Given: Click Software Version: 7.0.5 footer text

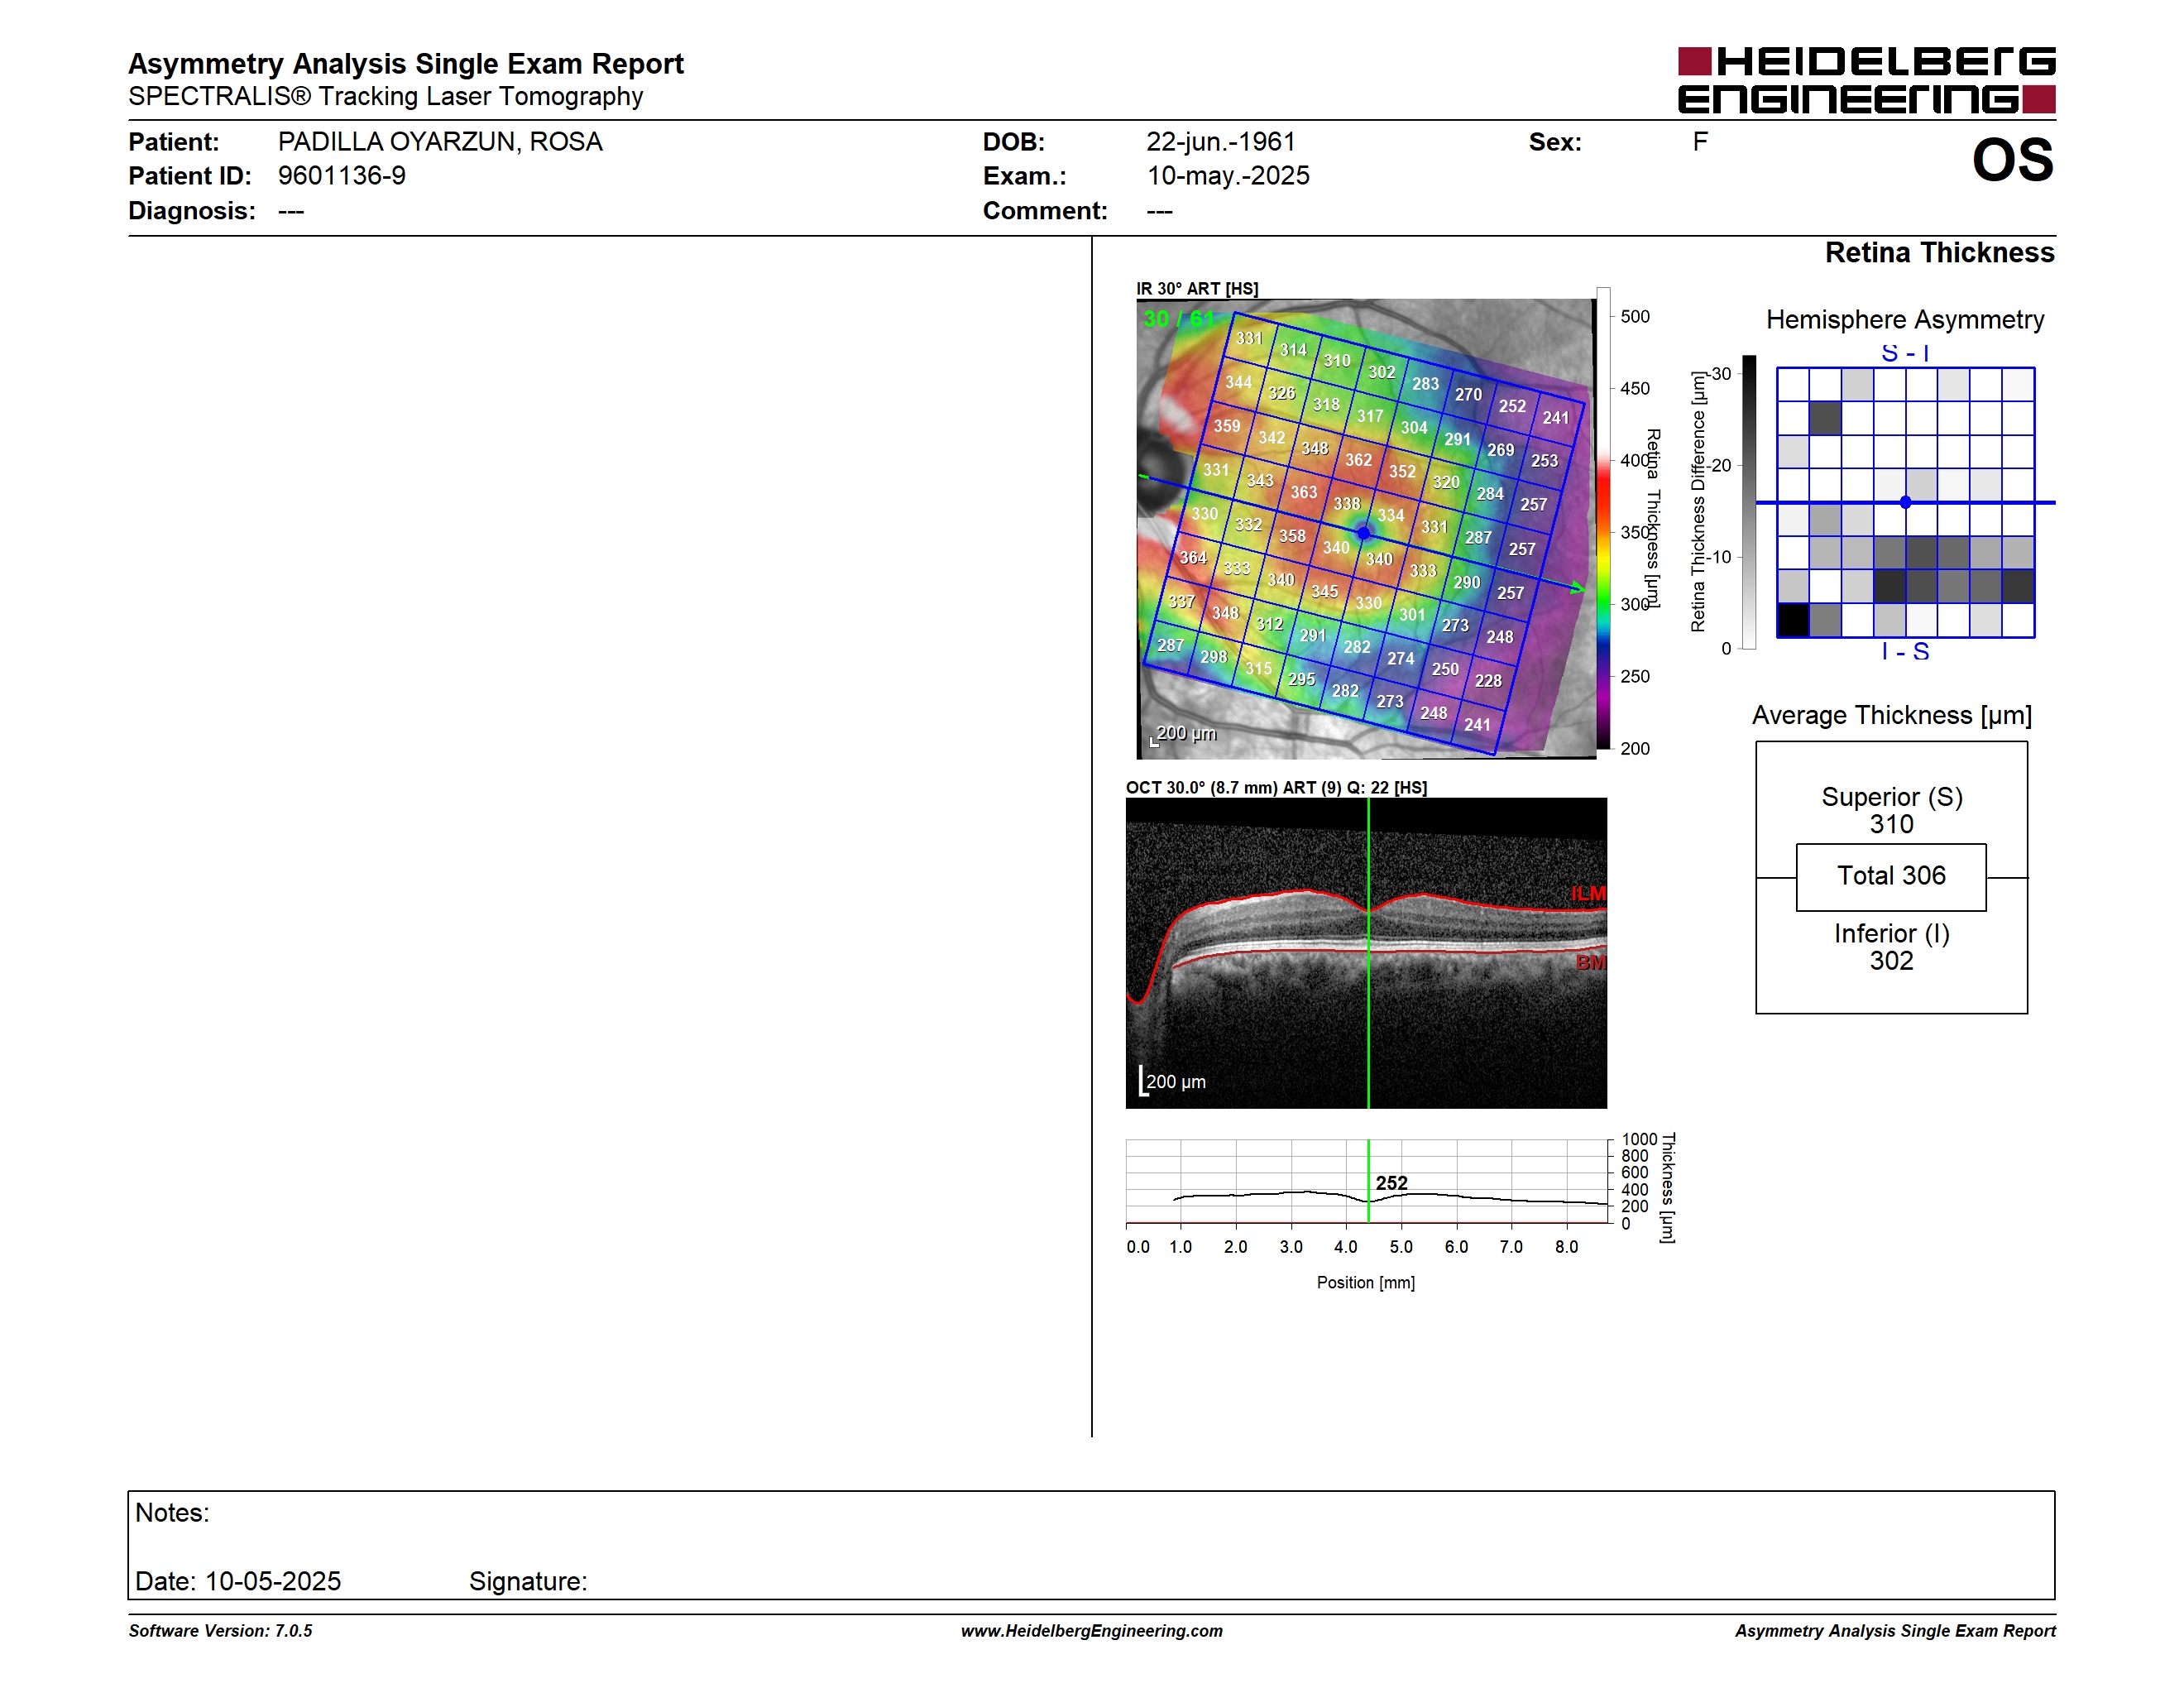Looking at the screenshot, I should [220, 1631].
